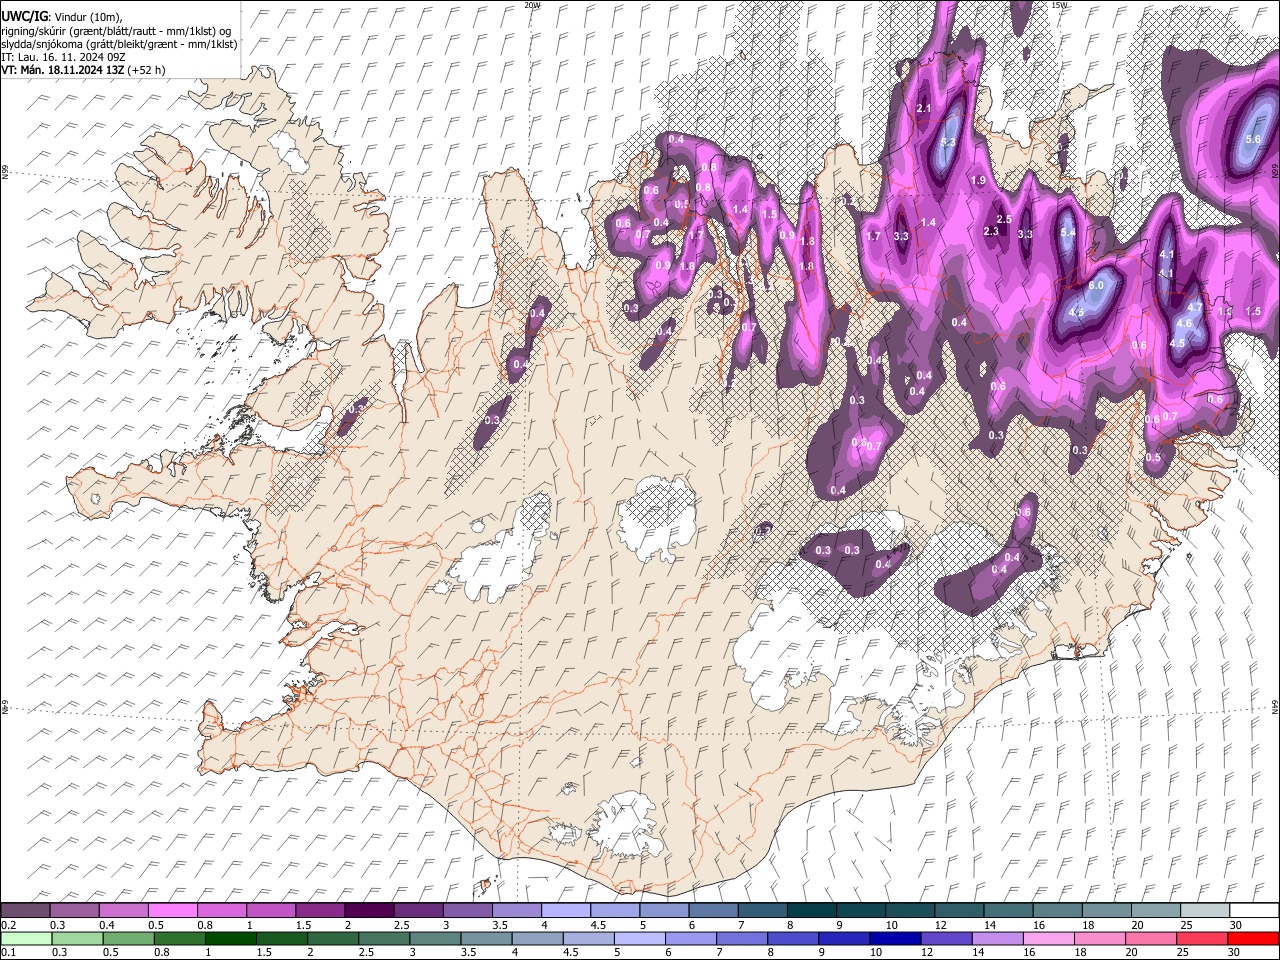Click the 4.7 precipitation value on the map
The height and width of the screenshot is (960, 1280).
[x=1194, y=308]
